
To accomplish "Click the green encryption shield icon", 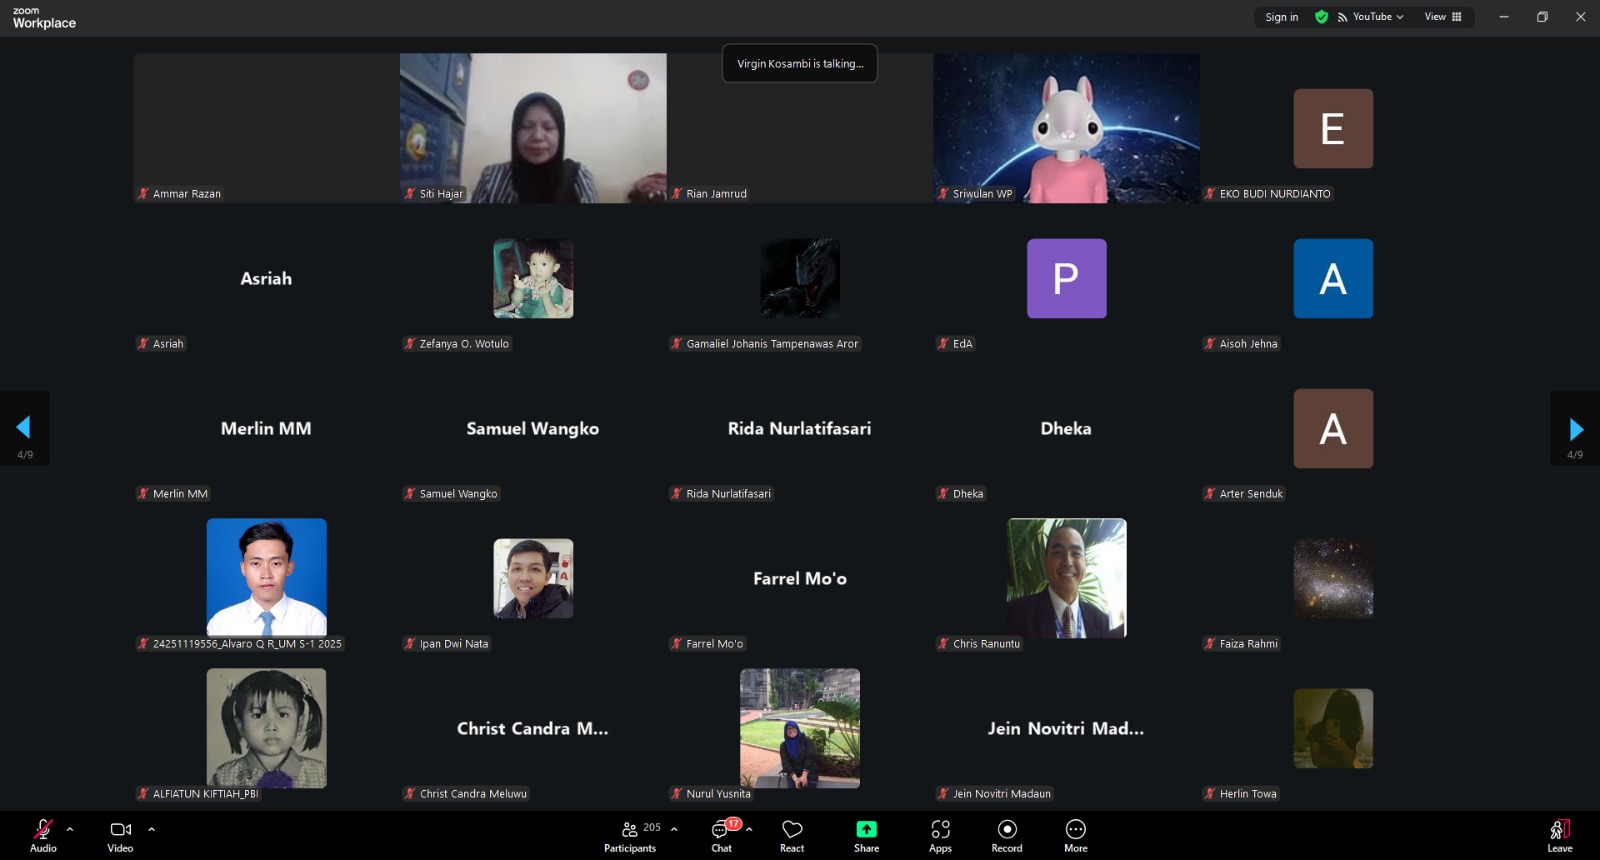I will (x=1321, y=17).
